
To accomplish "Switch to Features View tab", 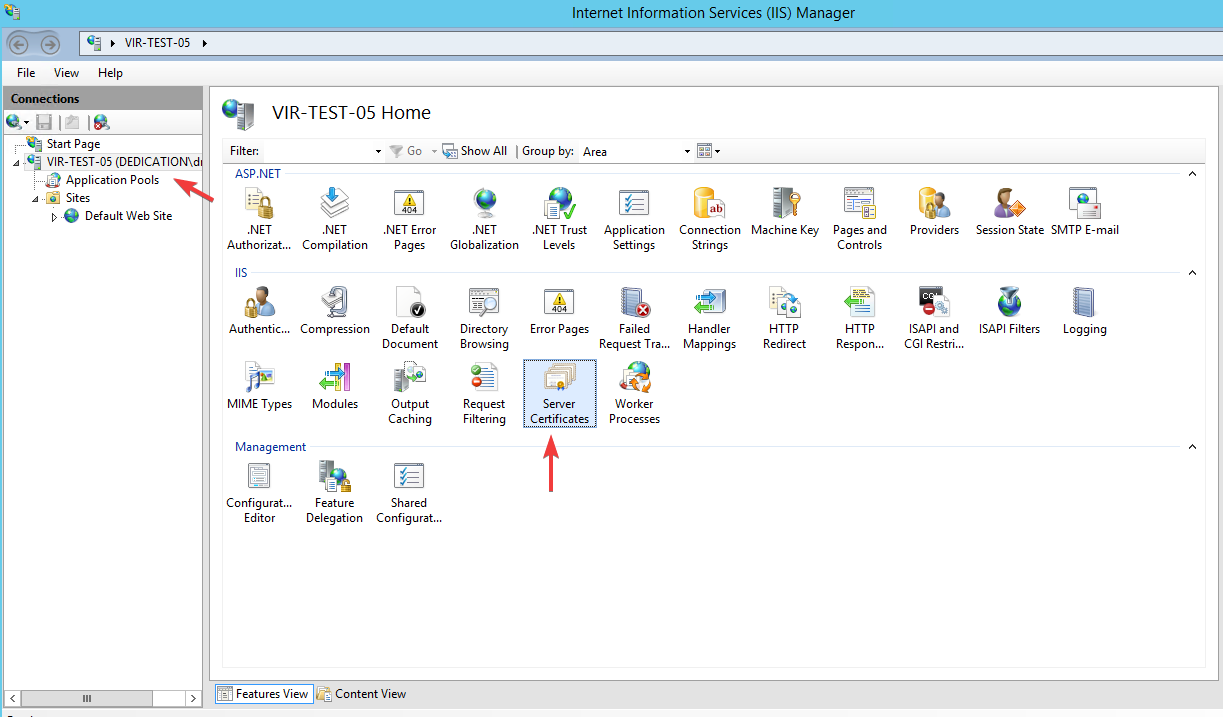I will click(x=263, y=694).
